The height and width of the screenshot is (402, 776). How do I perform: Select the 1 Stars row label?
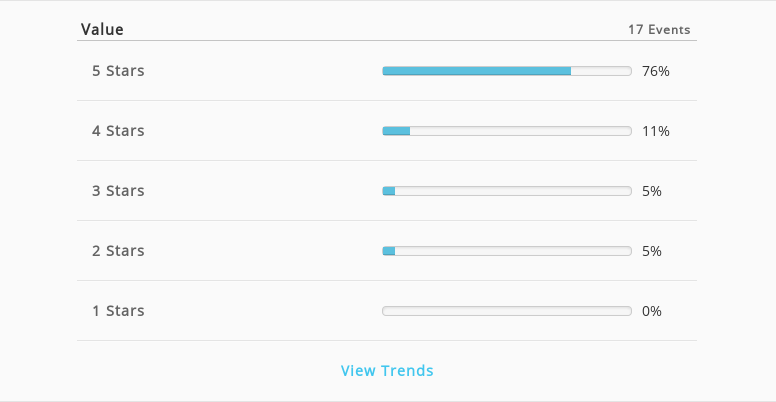(x=118, y=311)
